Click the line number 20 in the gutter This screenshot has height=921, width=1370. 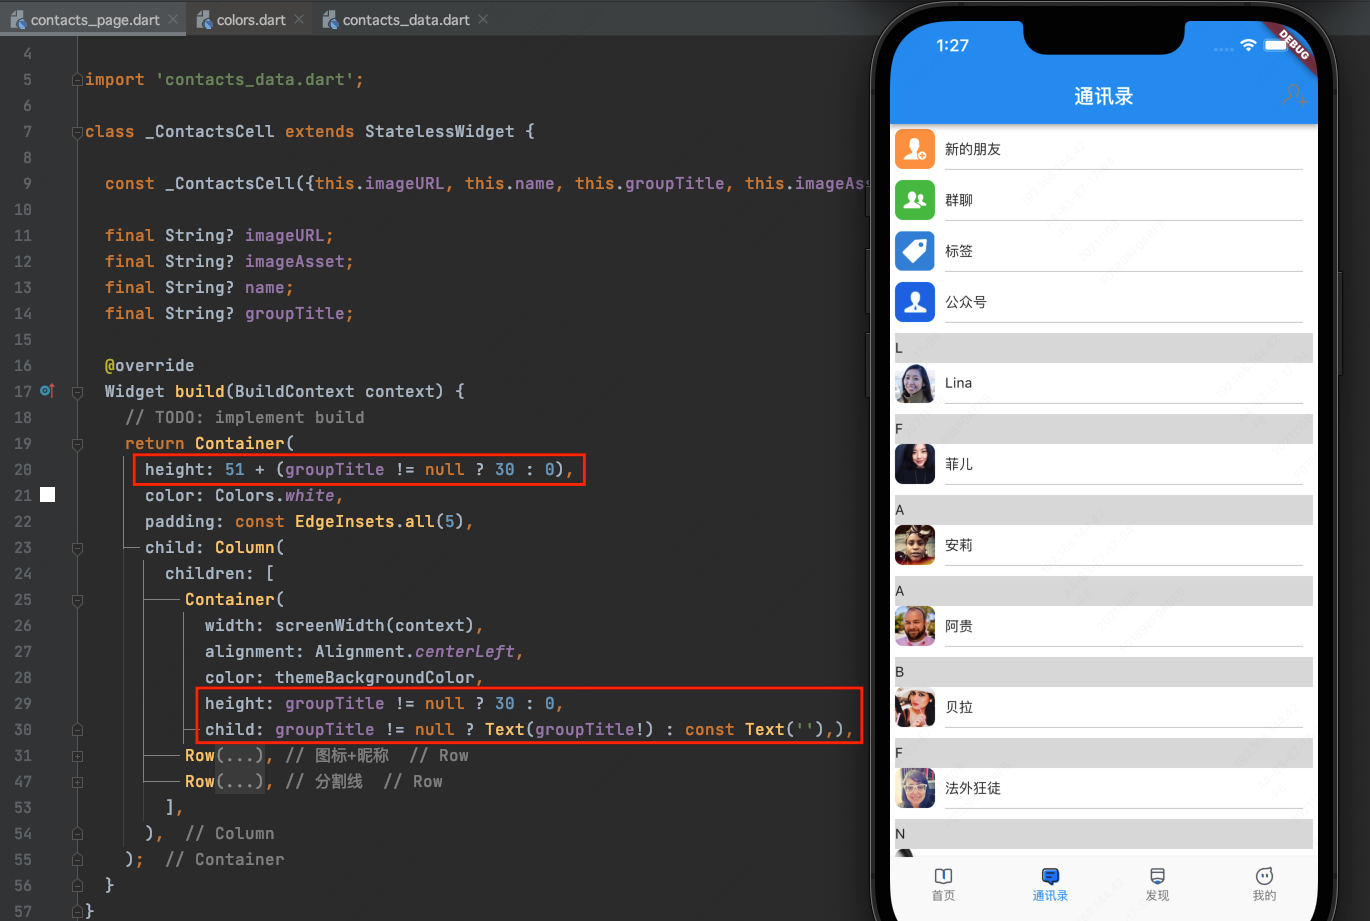pos(23,469)
